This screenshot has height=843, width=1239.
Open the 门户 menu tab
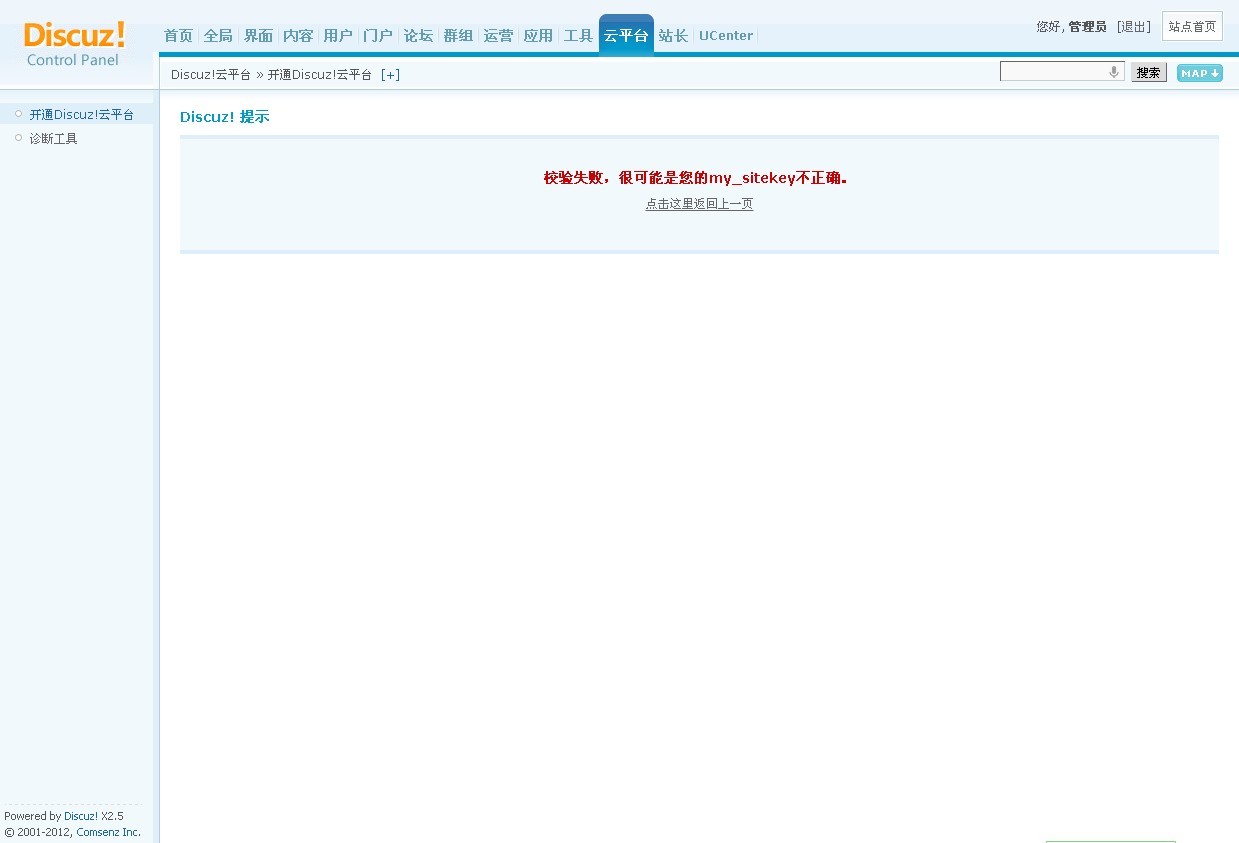point(378,36)
